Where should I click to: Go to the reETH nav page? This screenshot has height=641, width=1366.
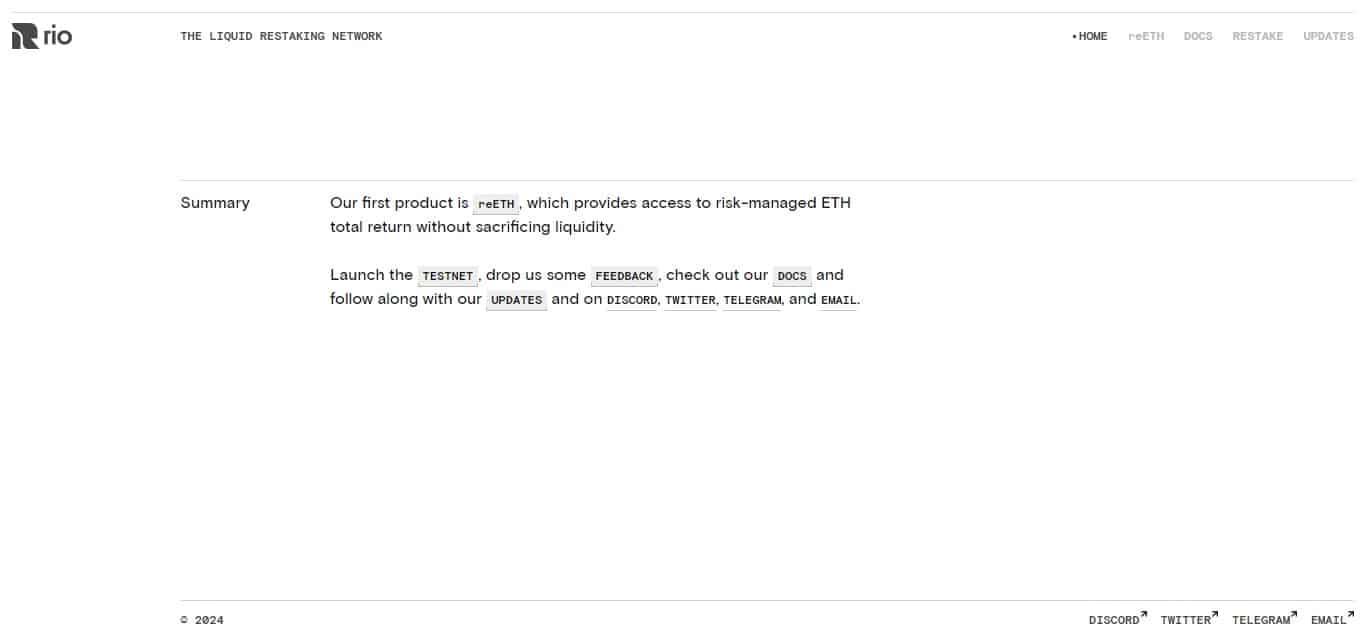point(1146,36)
